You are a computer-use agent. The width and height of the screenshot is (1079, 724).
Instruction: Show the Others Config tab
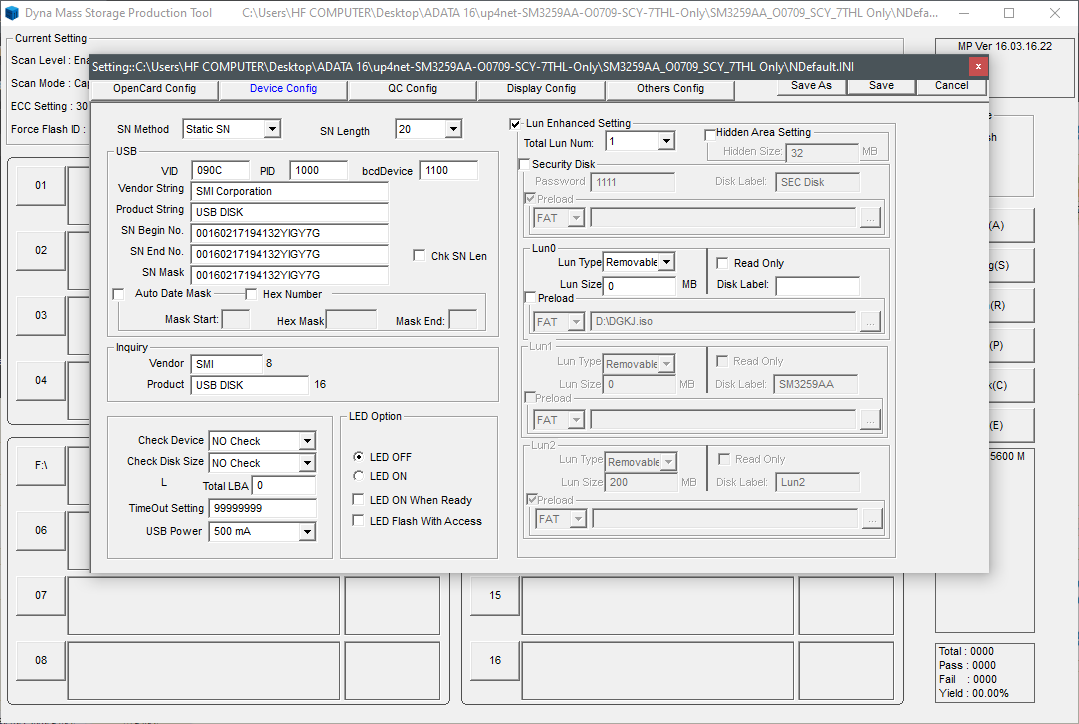pyautogui.click(x=670, y=89)
